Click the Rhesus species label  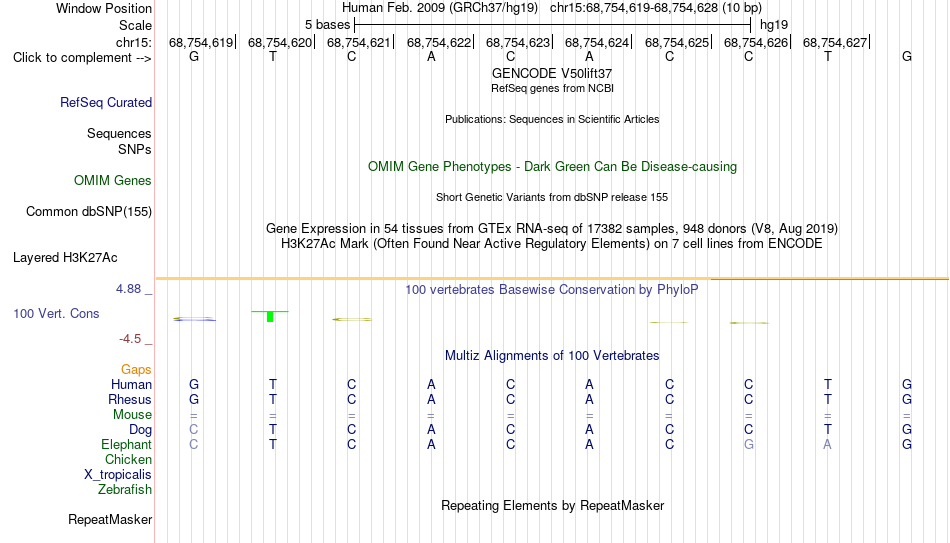click(x=130, y=399)
